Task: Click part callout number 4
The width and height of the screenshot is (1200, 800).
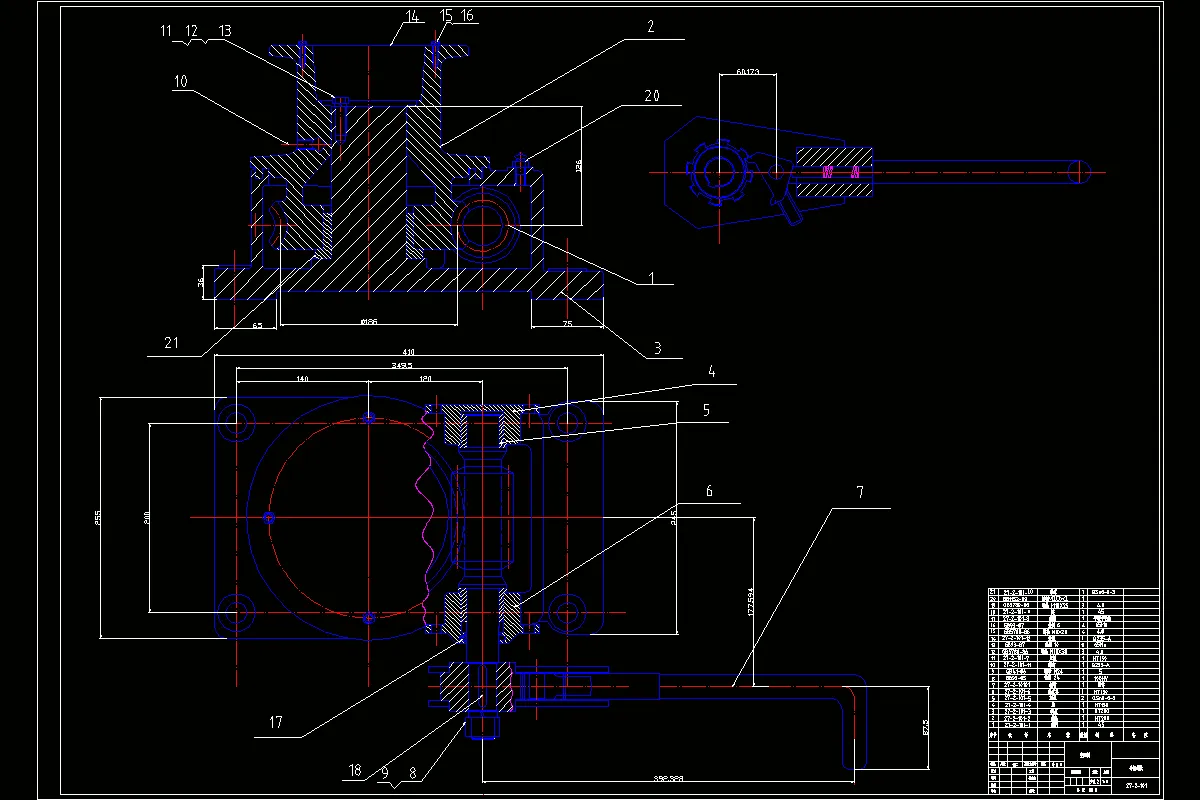Action: pyautogui.click(x=711, y=372)
